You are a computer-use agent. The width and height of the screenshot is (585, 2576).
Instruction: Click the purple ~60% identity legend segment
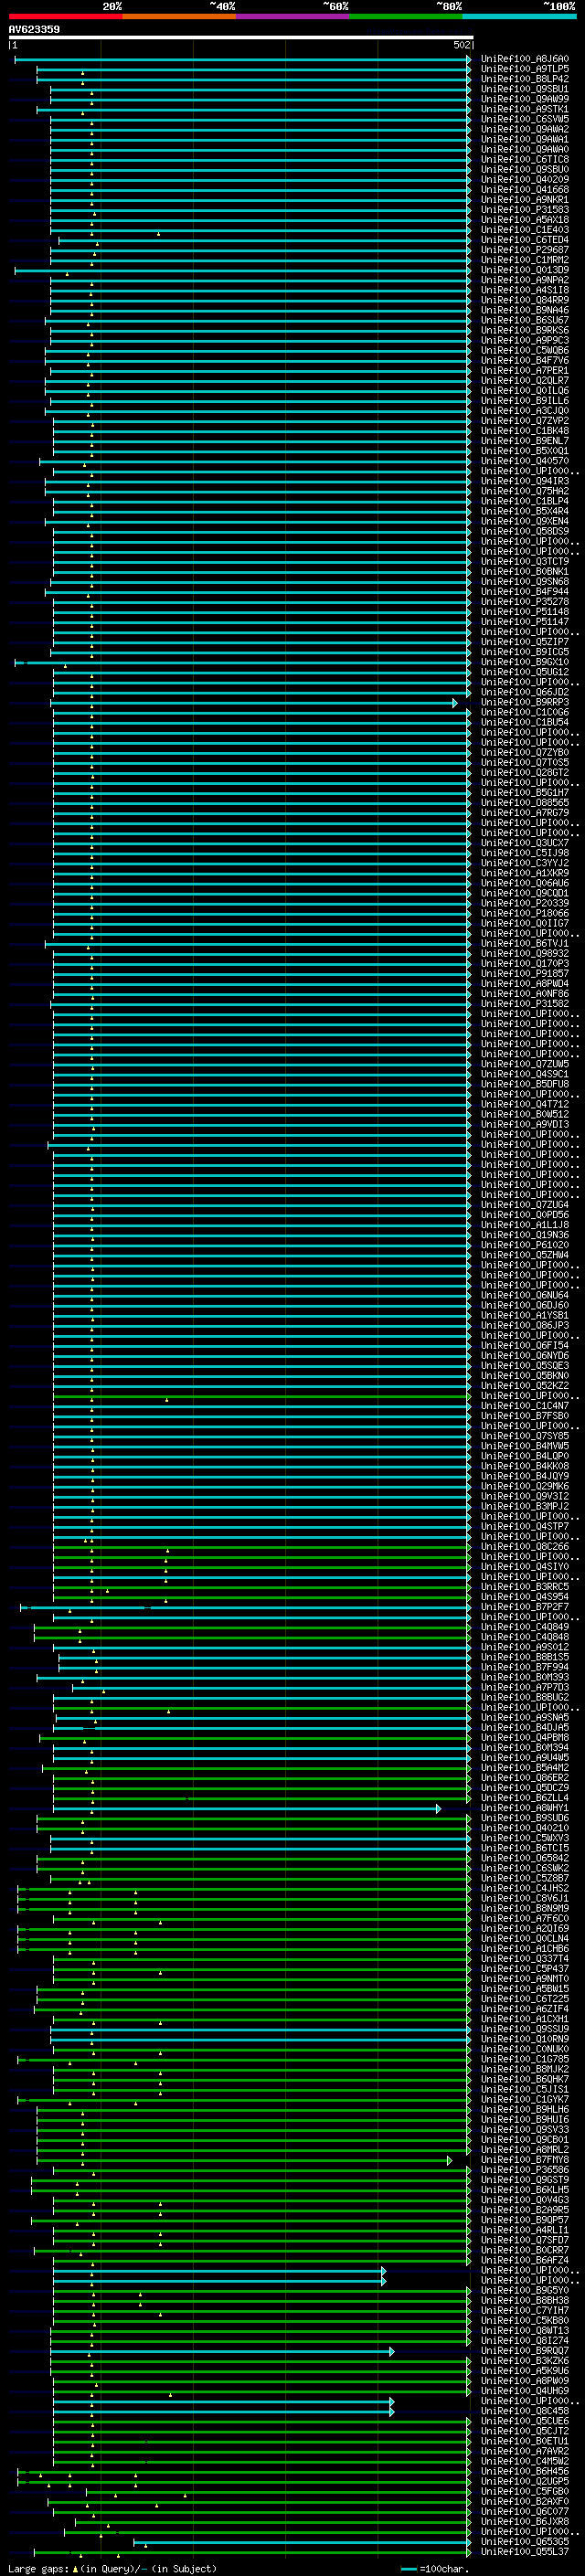pyautogui.click(x=292, y=16)
